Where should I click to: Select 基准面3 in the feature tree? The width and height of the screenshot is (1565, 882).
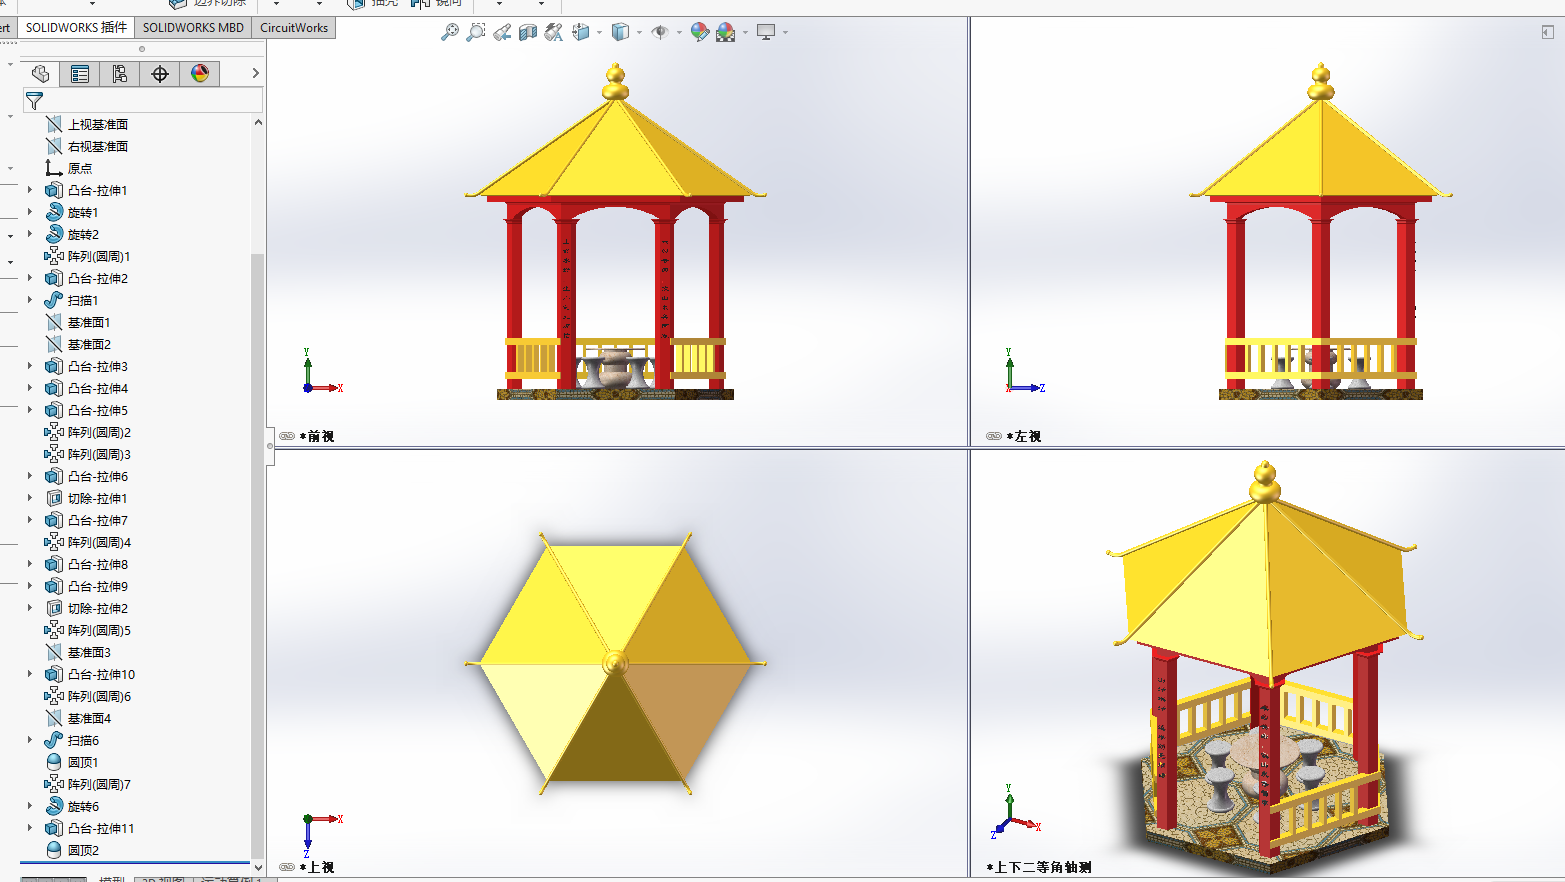89,652
